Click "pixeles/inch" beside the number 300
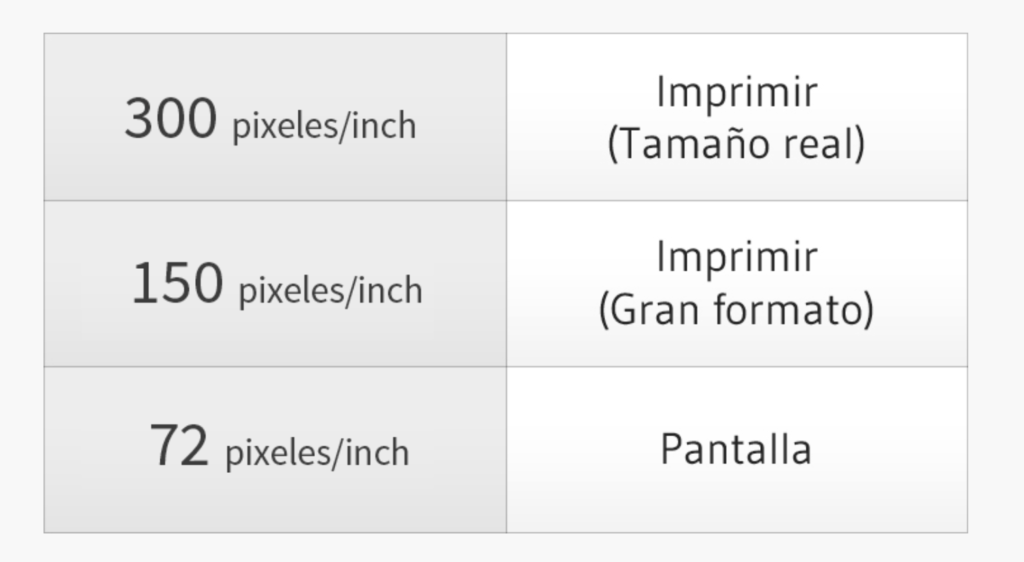 (324, 127)
